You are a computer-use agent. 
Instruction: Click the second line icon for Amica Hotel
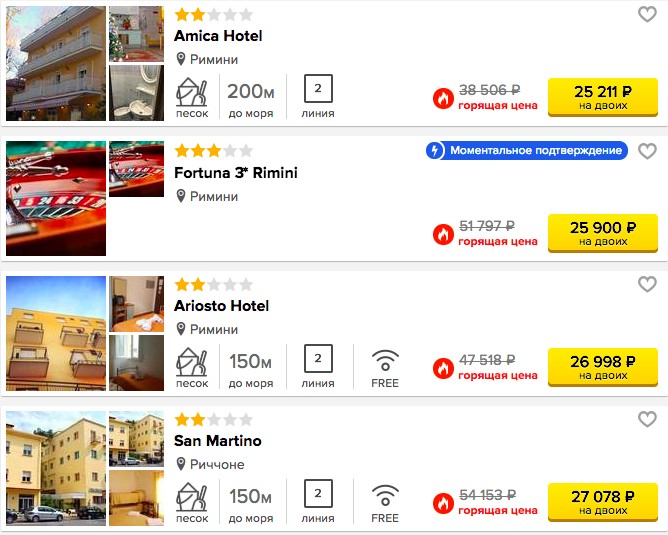coord(318,89)
